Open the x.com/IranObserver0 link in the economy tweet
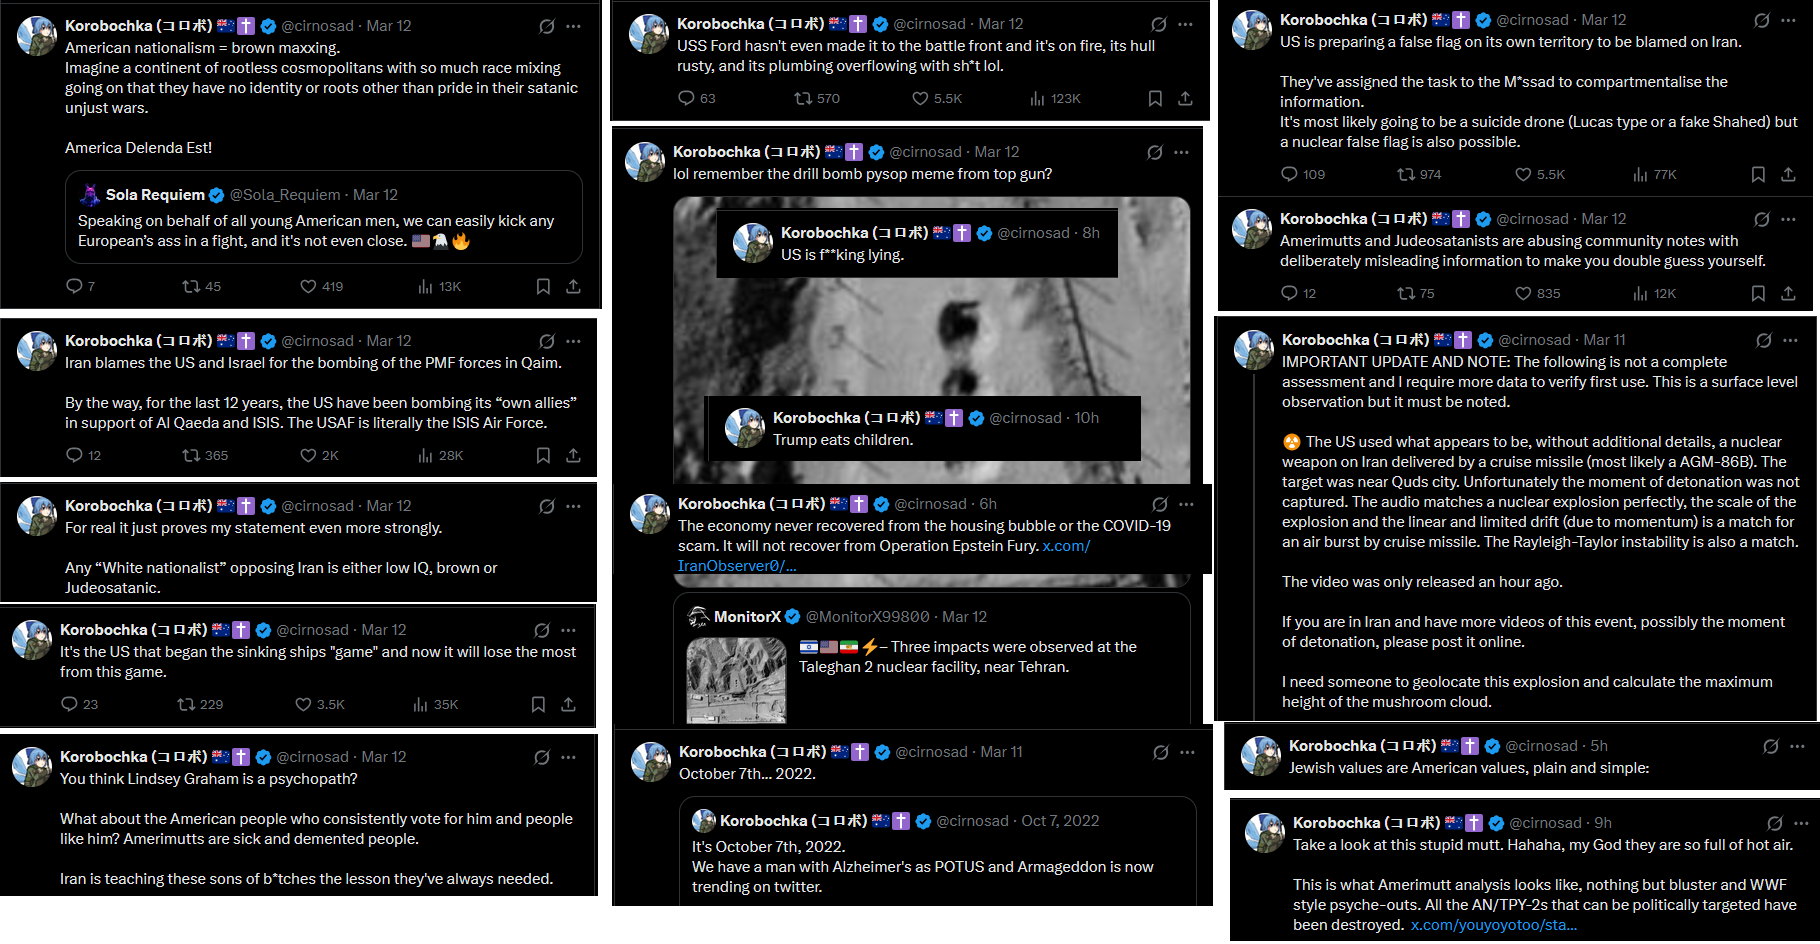Image resolution: width=1820 pixels, height=944 pixels. pos(884,556)
